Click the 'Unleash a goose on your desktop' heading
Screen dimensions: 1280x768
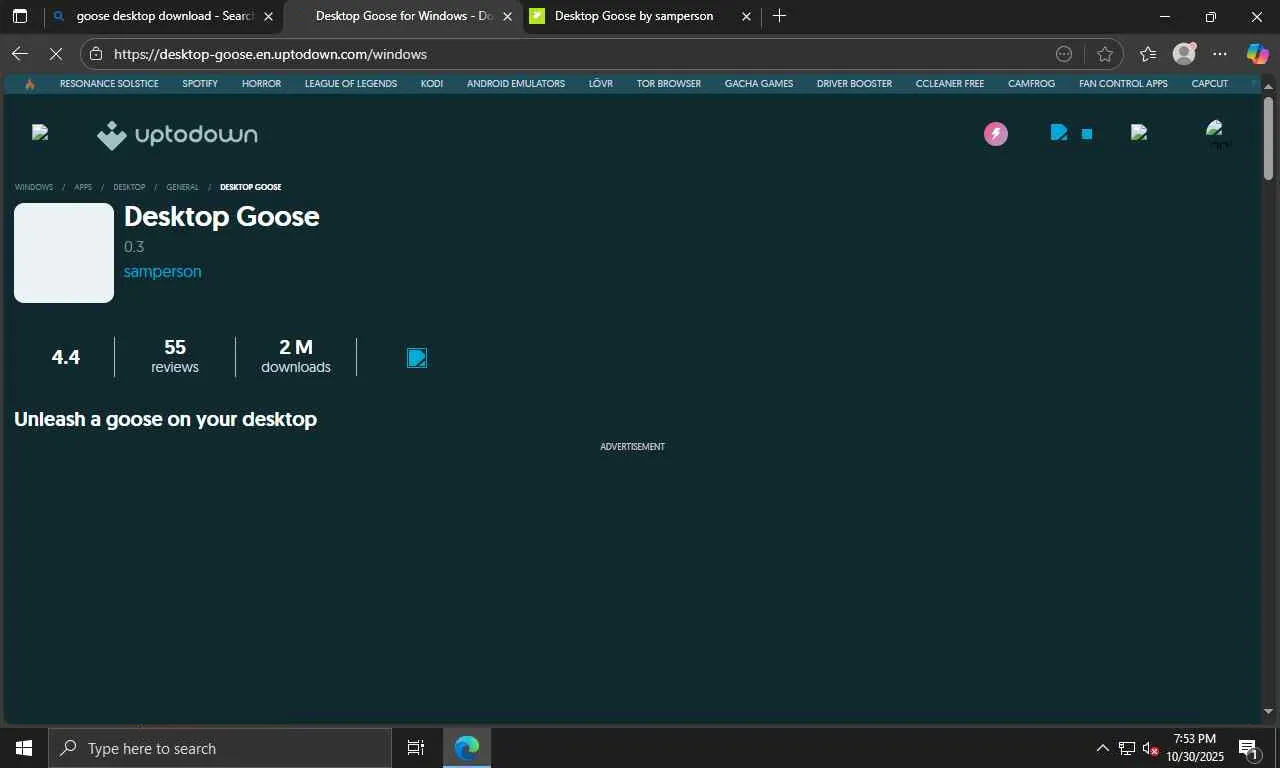tap(165, 419)
